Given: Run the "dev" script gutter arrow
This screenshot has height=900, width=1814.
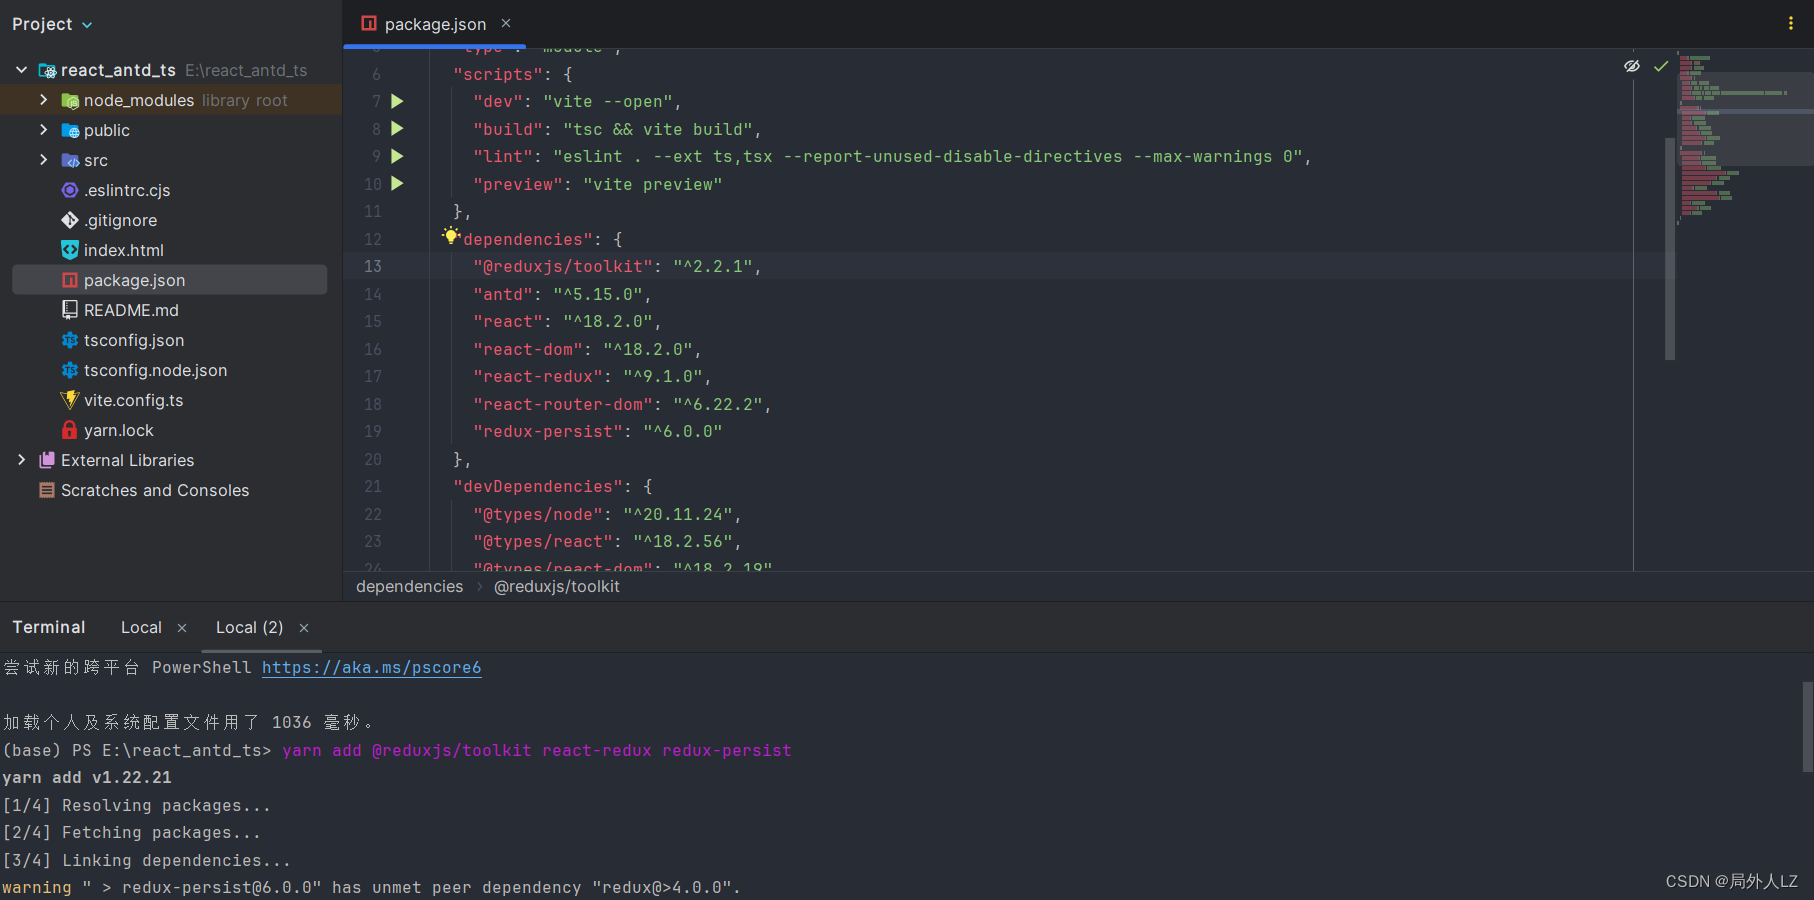Looking at the screenshot, I should (x=397, y=101).
